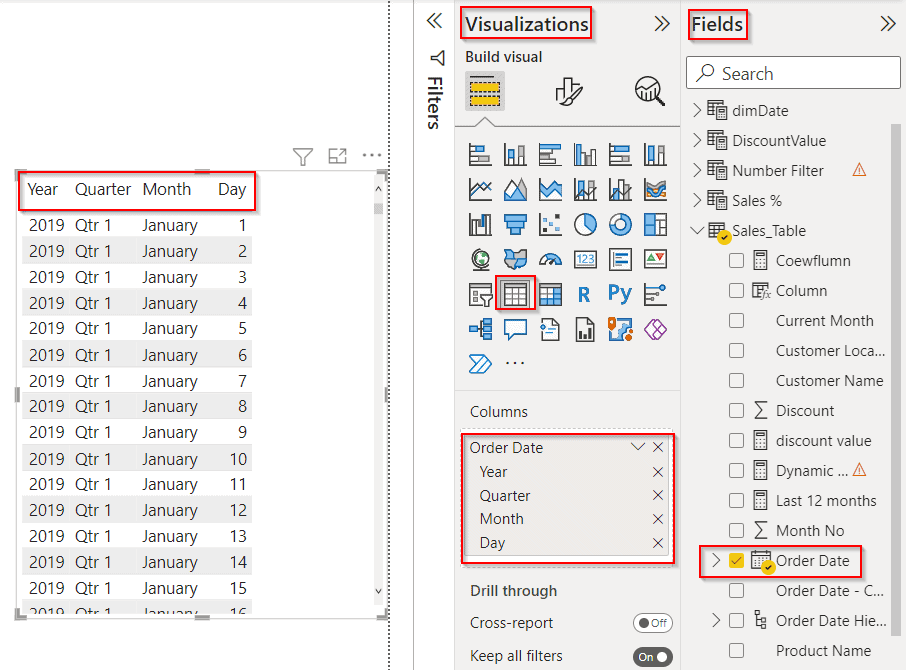The width and height of the screenshot is (906, 670).
Task: Choose the clustered bar chart visual
Action: [x=550, y=155]
